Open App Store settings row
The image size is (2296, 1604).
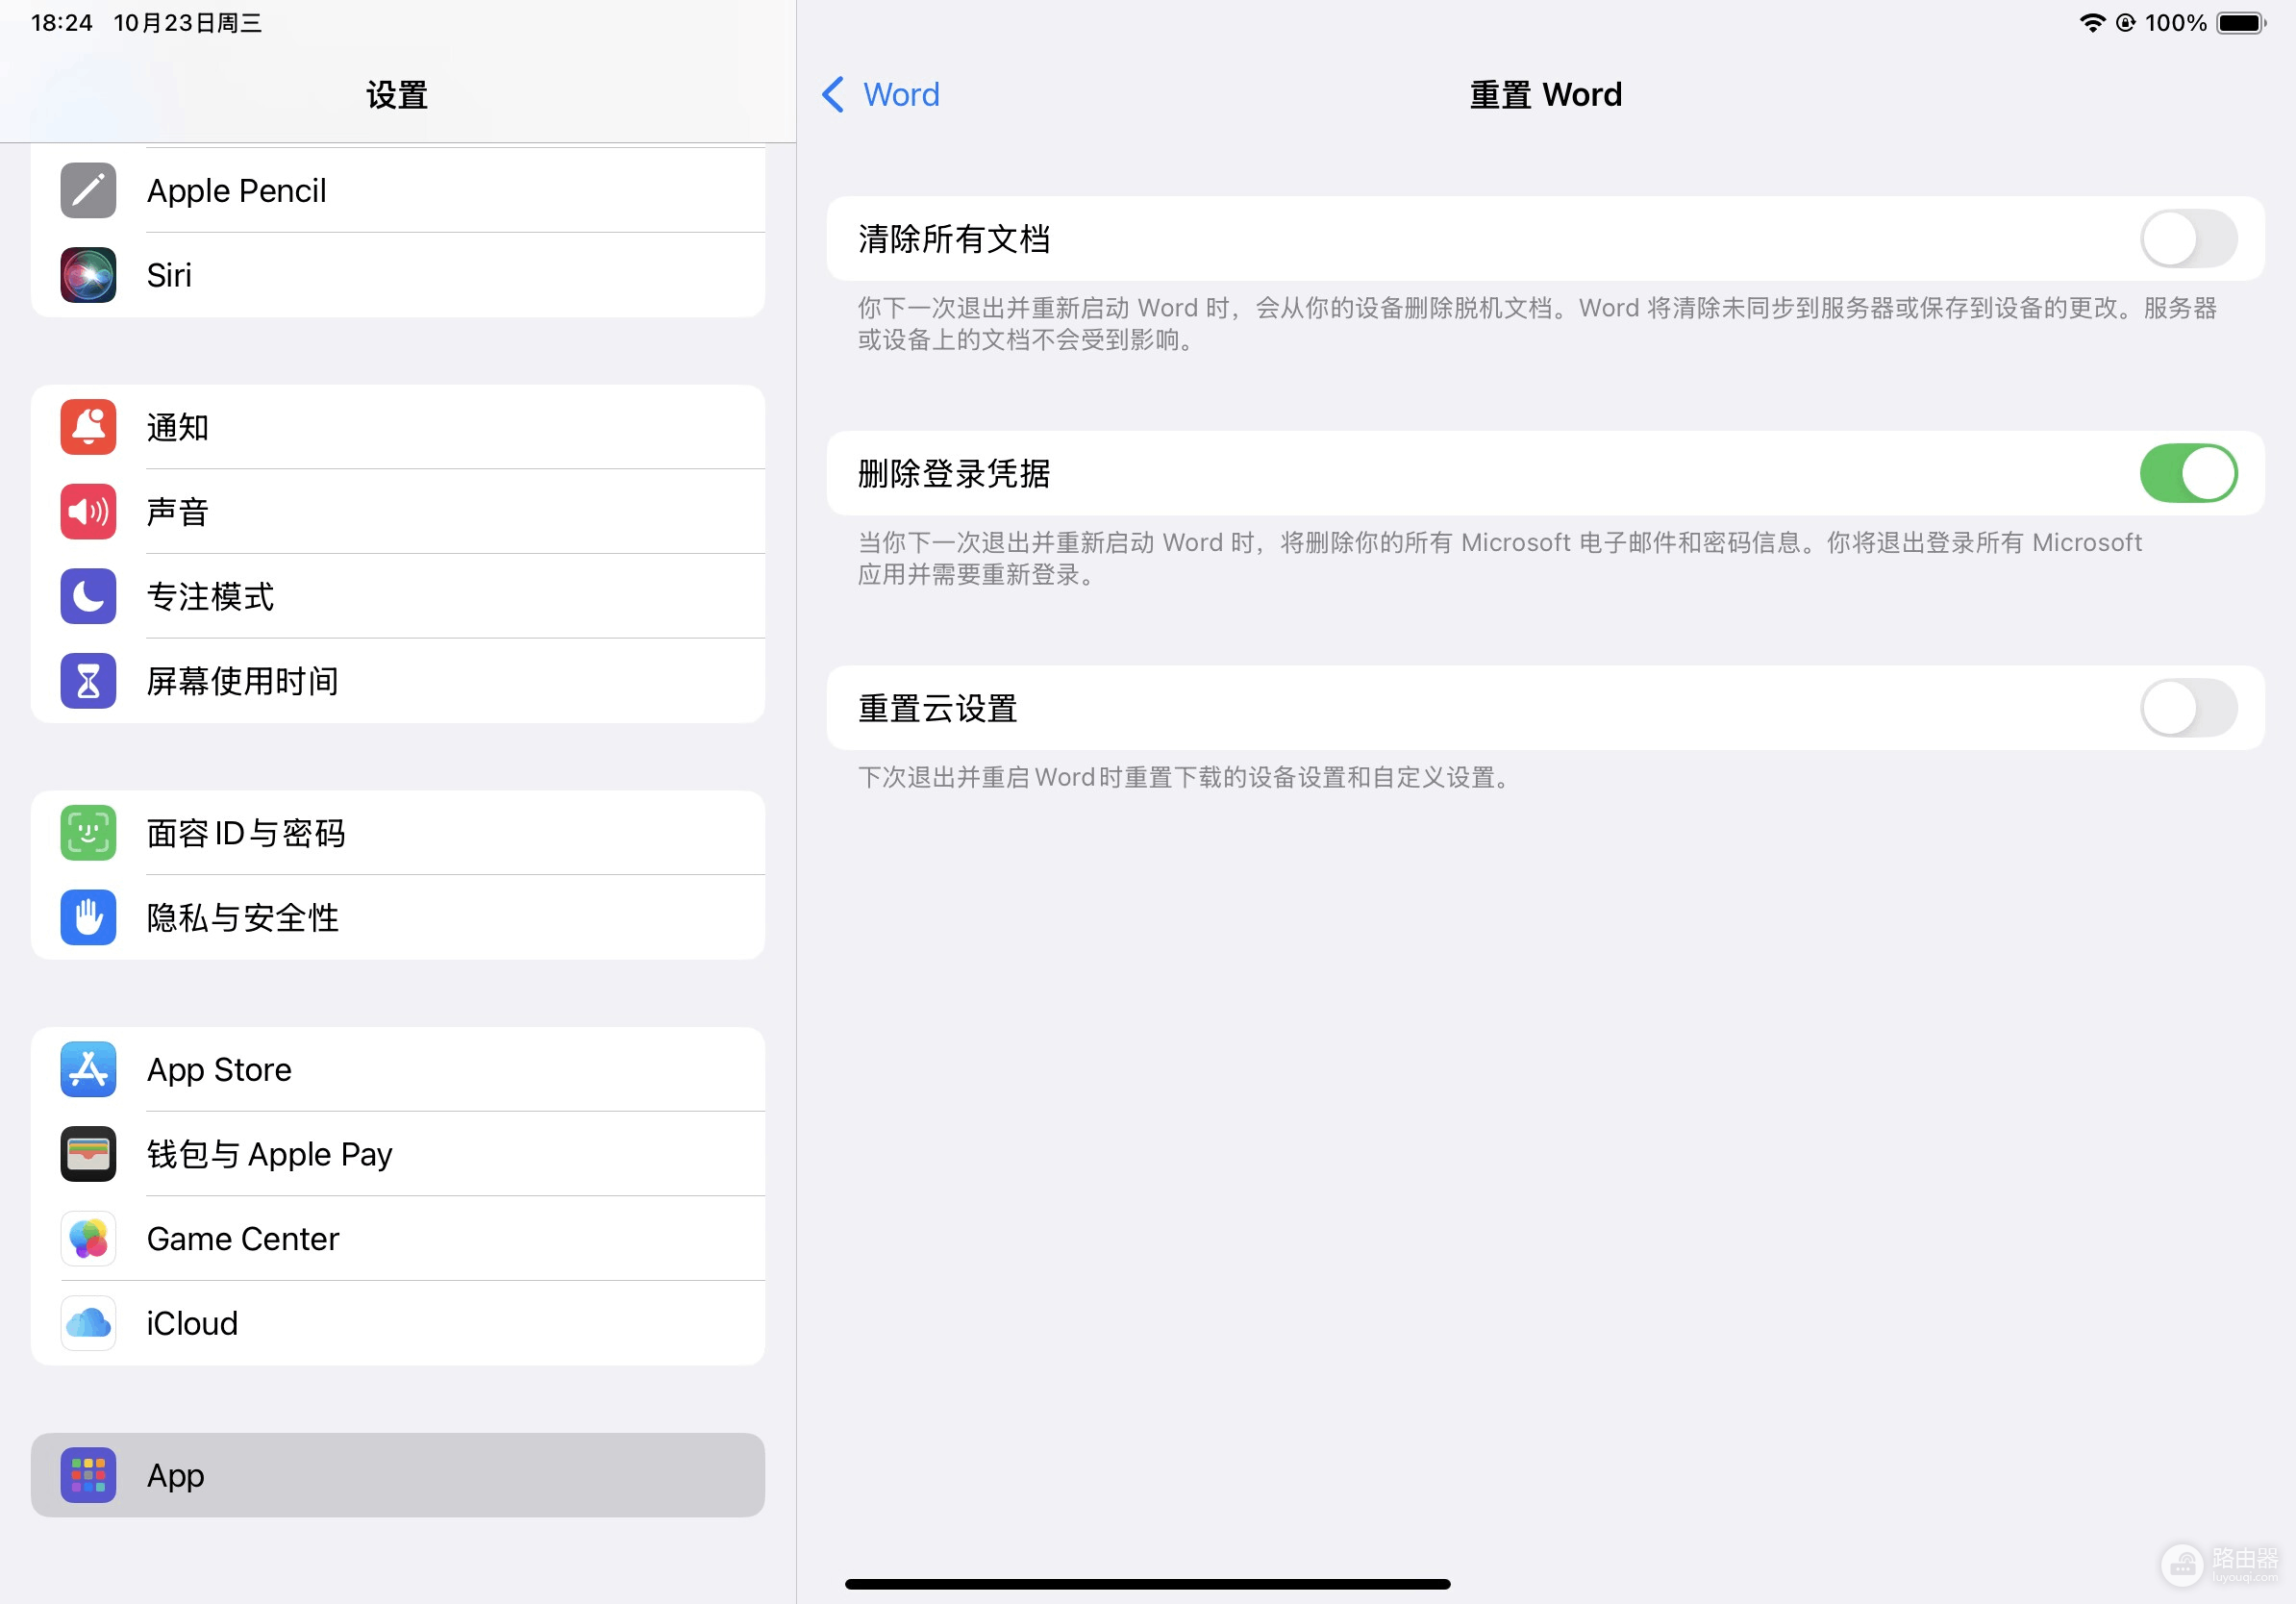coord(398,1069)
